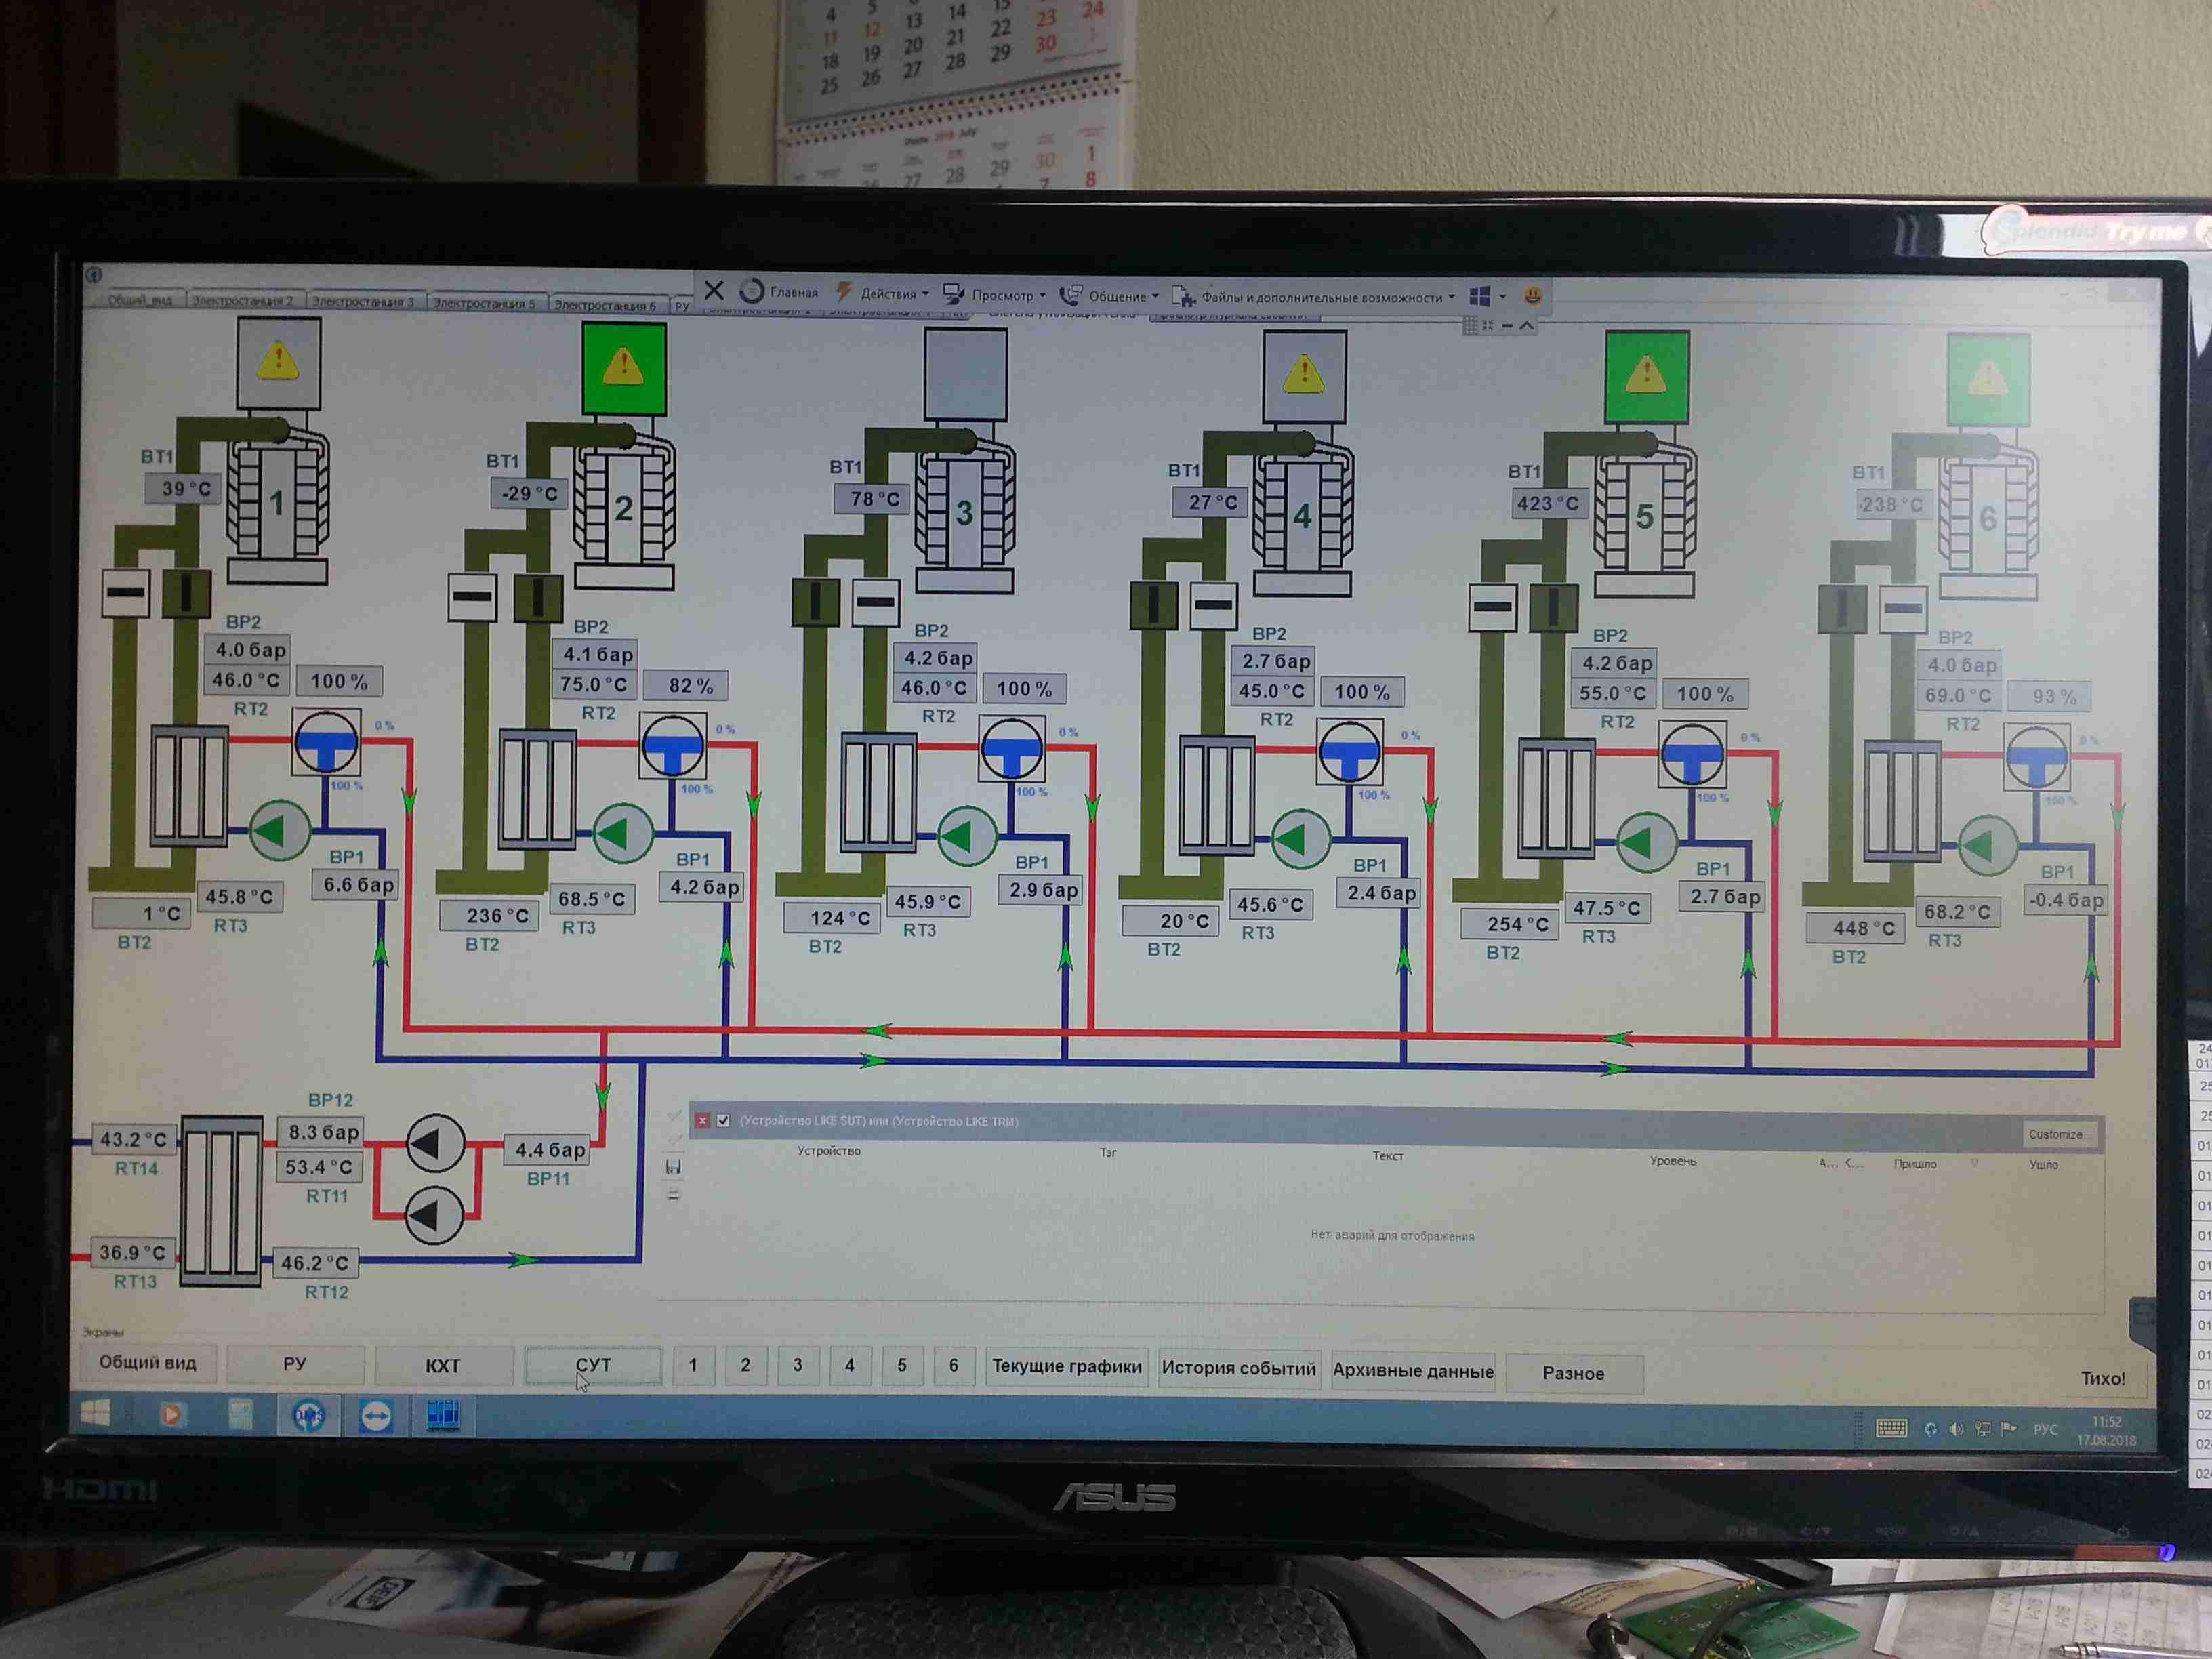Screen dimensions: 2212x1659
Task: Uncheck the alarm filter checkbox
Action: coord(723,1120)
